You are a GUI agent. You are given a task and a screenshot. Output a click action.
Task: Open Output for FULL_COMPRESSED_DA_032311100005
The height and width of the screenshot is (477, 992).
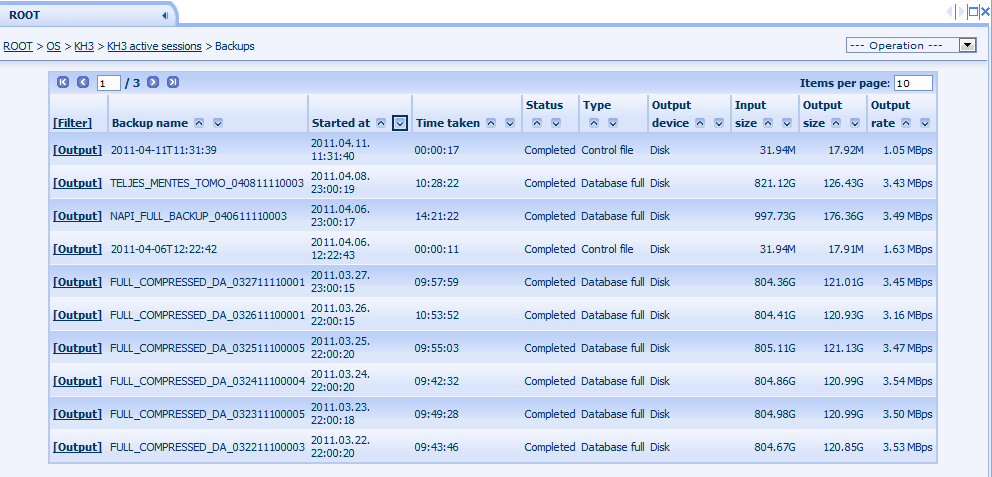tap(77, 414)
